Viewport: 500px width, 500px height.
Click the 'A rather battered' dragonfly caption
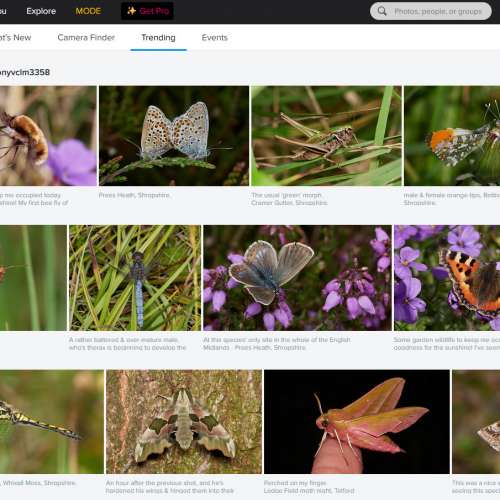pos(128,344)
